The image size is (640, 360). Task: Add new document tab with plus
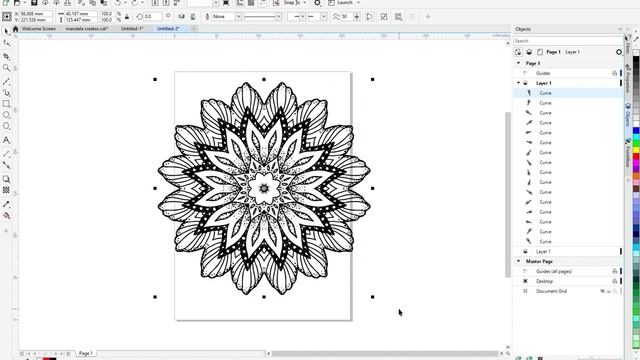(194, 29)
